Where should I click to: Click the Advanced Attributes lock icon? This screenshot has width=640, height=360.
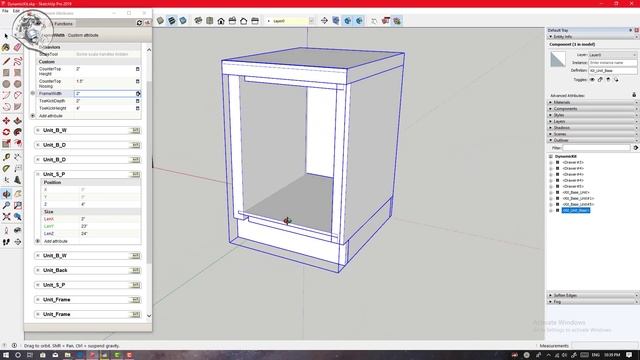(634, 95)
